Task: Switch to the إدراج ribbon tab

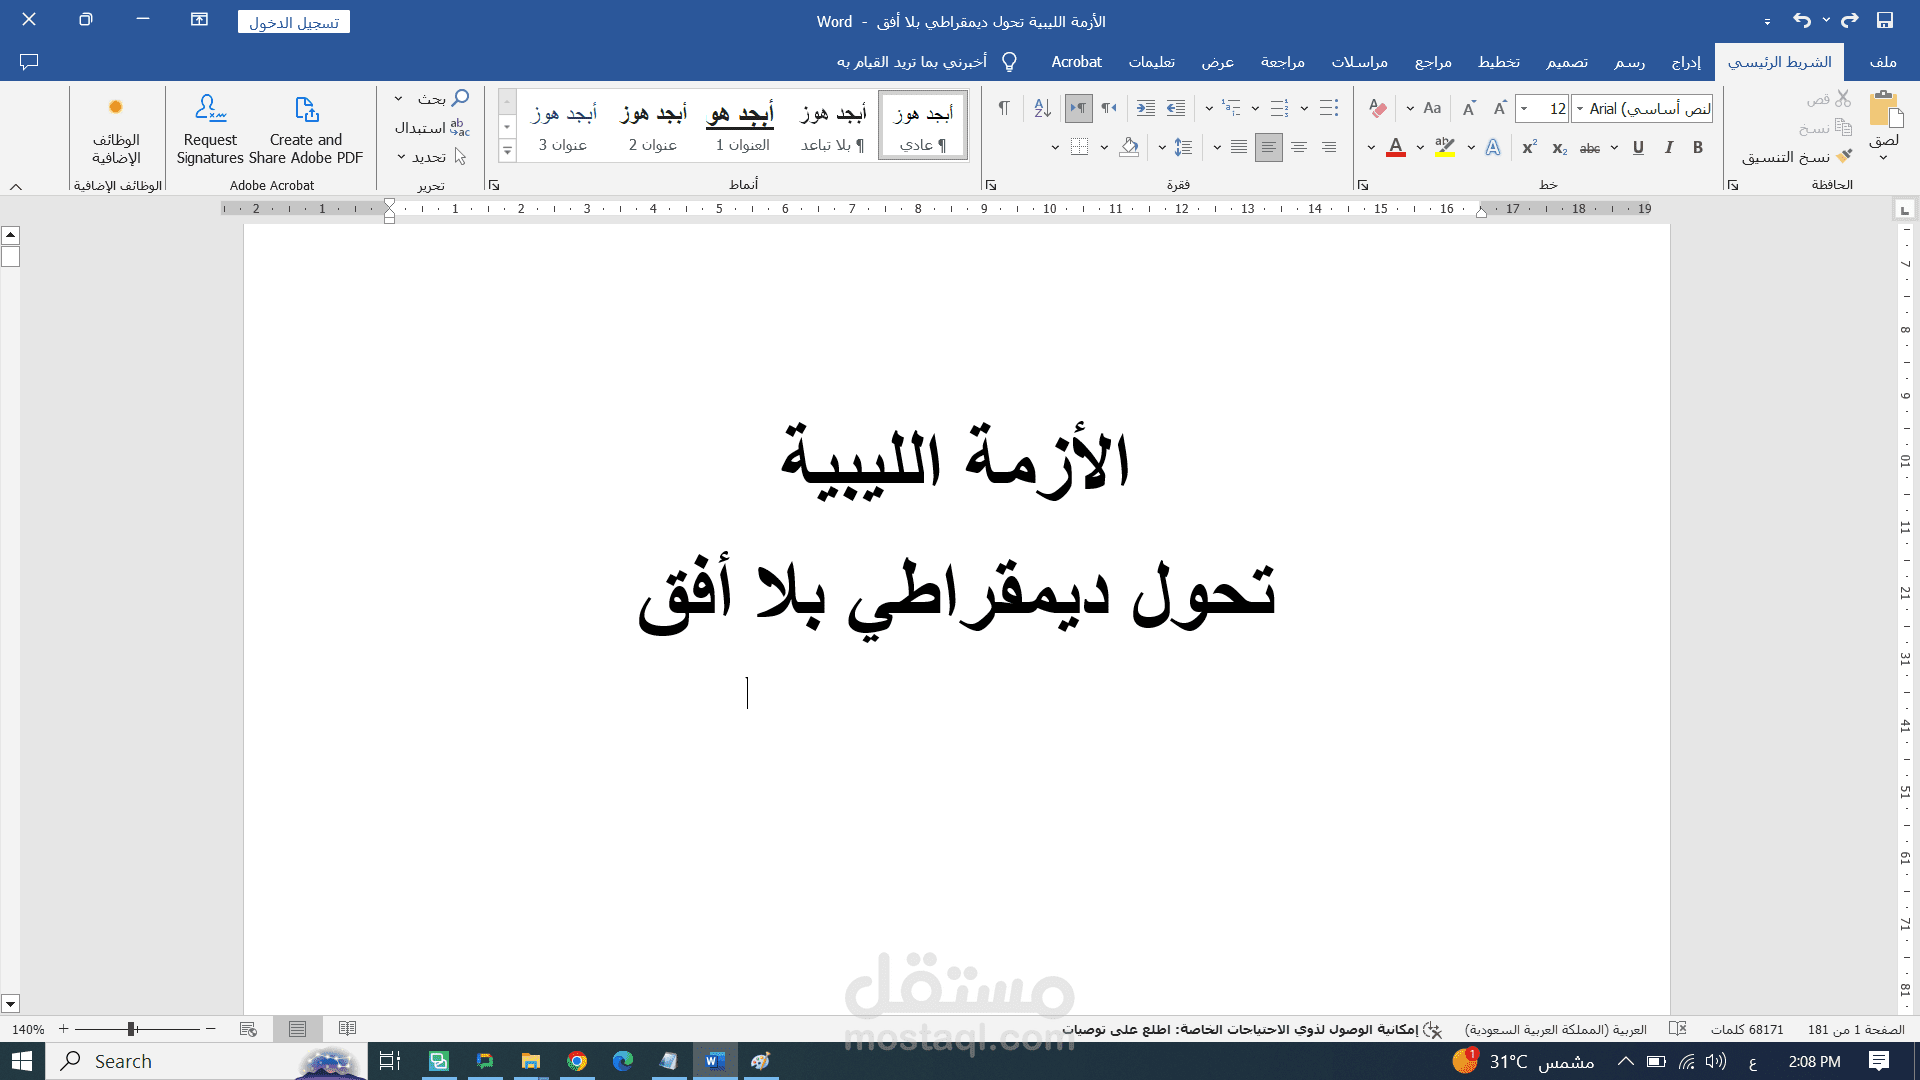Action: coord(1689,62)
